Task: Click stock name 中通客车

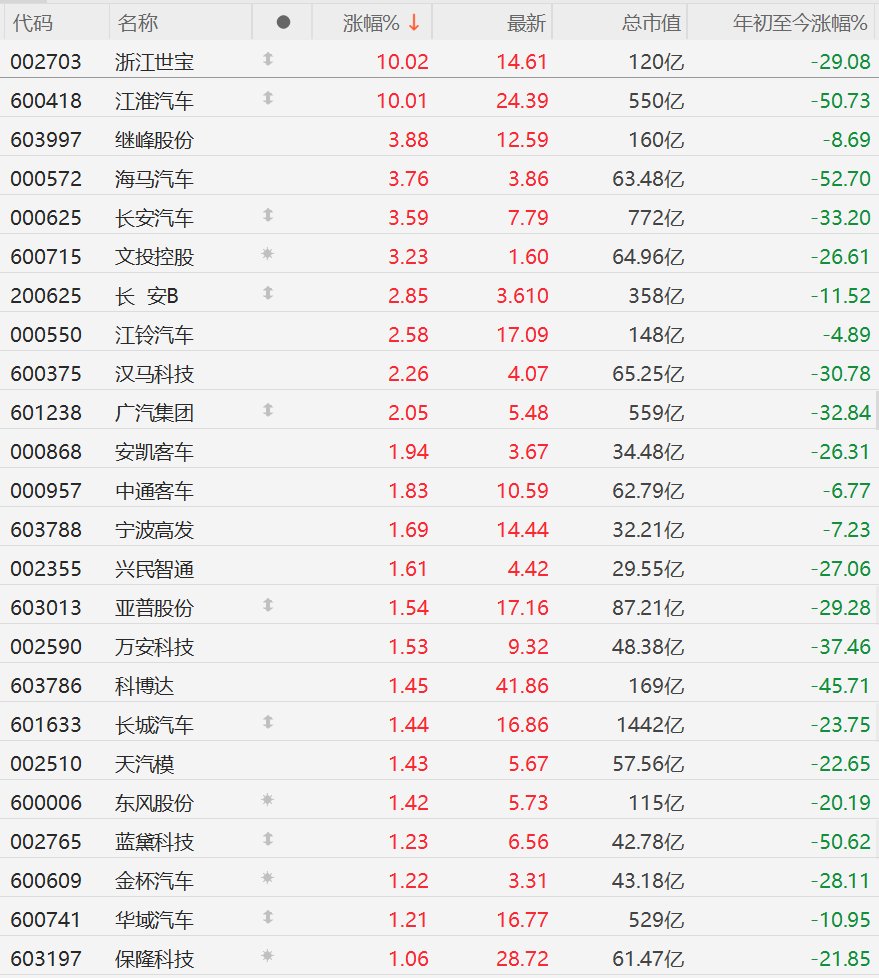Action: pyautogui.click(x=155, y=491)
